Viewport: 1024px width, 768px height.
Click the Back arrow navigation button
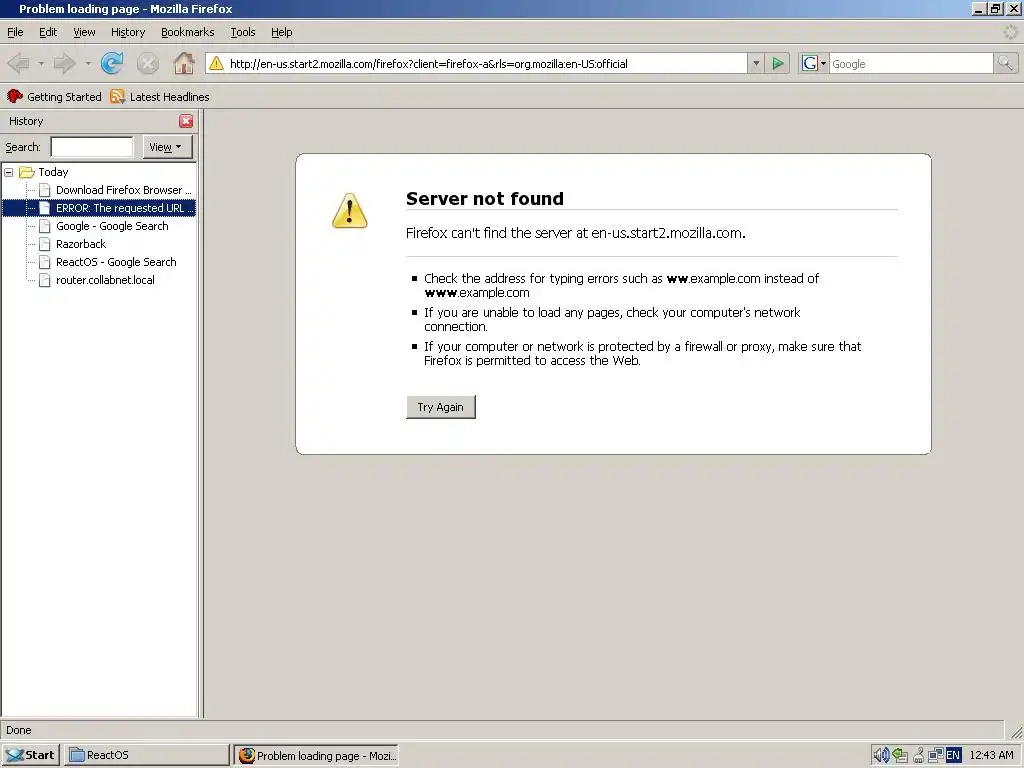click(x=18, y=63)
